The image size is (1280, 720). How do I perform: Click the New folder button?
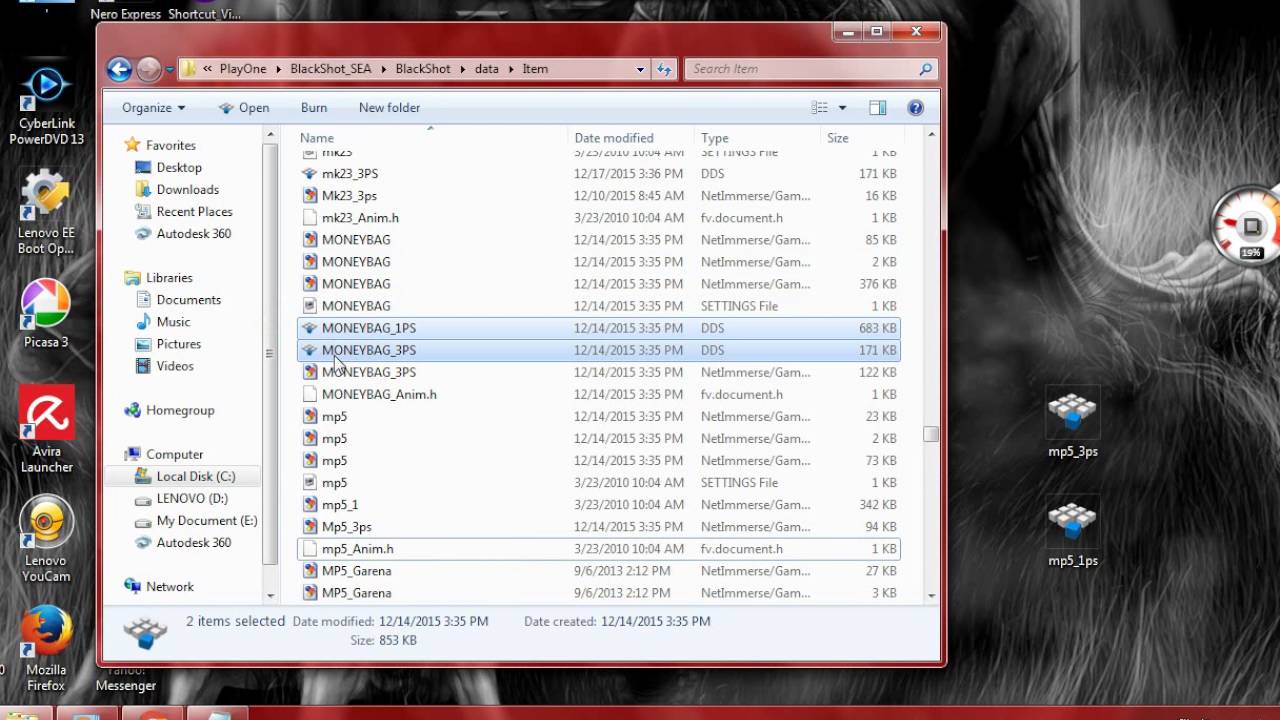click(389, 108)
